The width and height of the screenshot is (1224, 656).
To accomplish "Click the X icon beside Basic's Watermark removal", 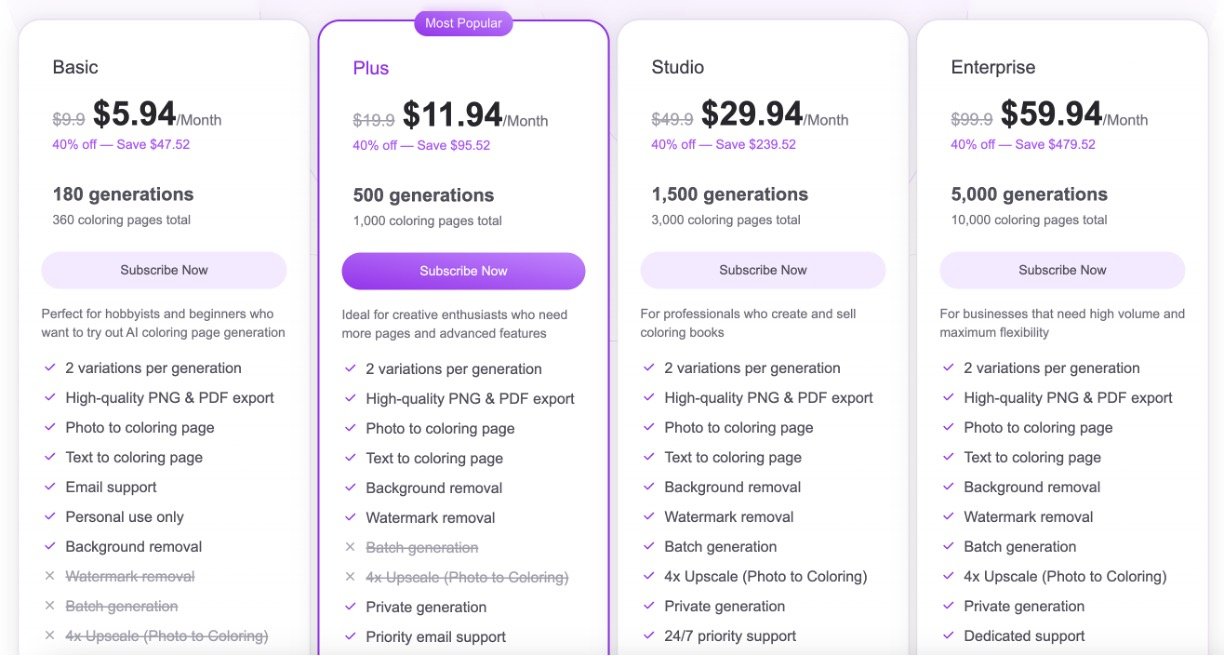I will (x=50, y=577).
